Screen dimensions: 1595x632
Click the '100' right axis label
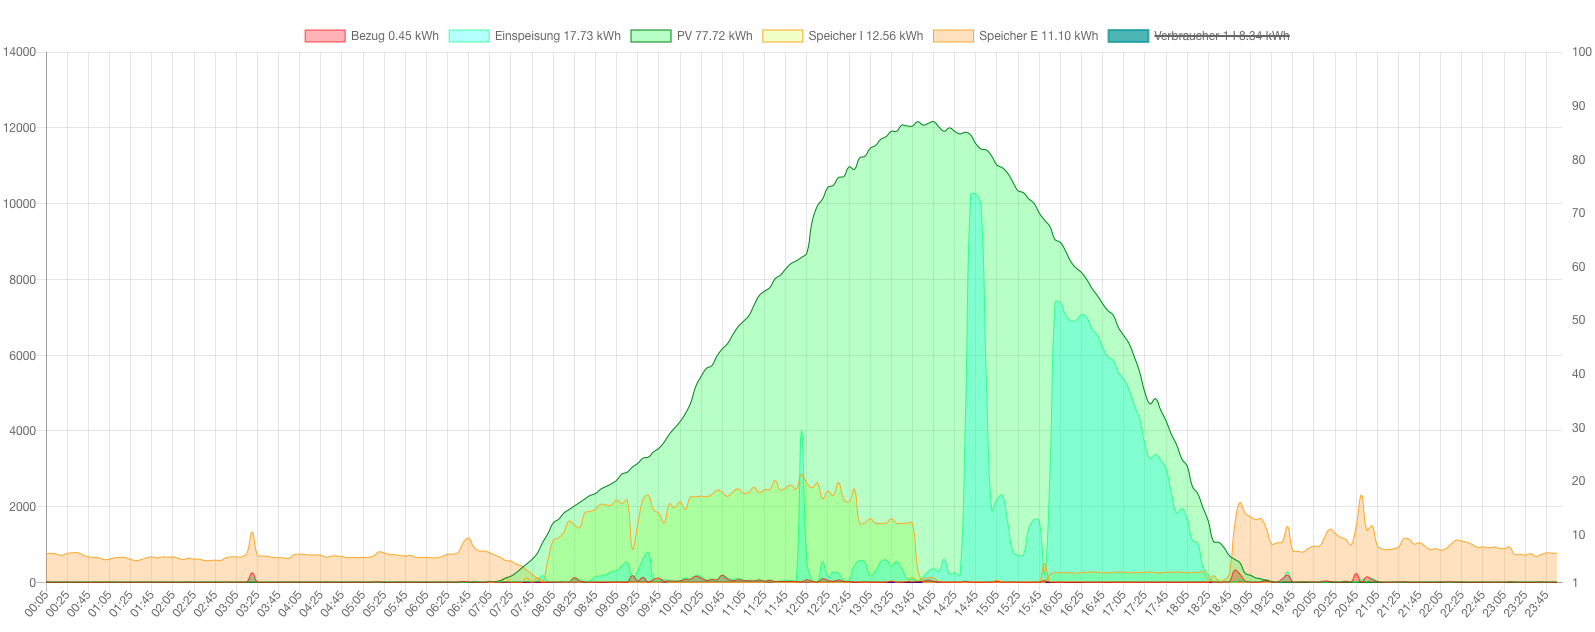(1581, 52)
